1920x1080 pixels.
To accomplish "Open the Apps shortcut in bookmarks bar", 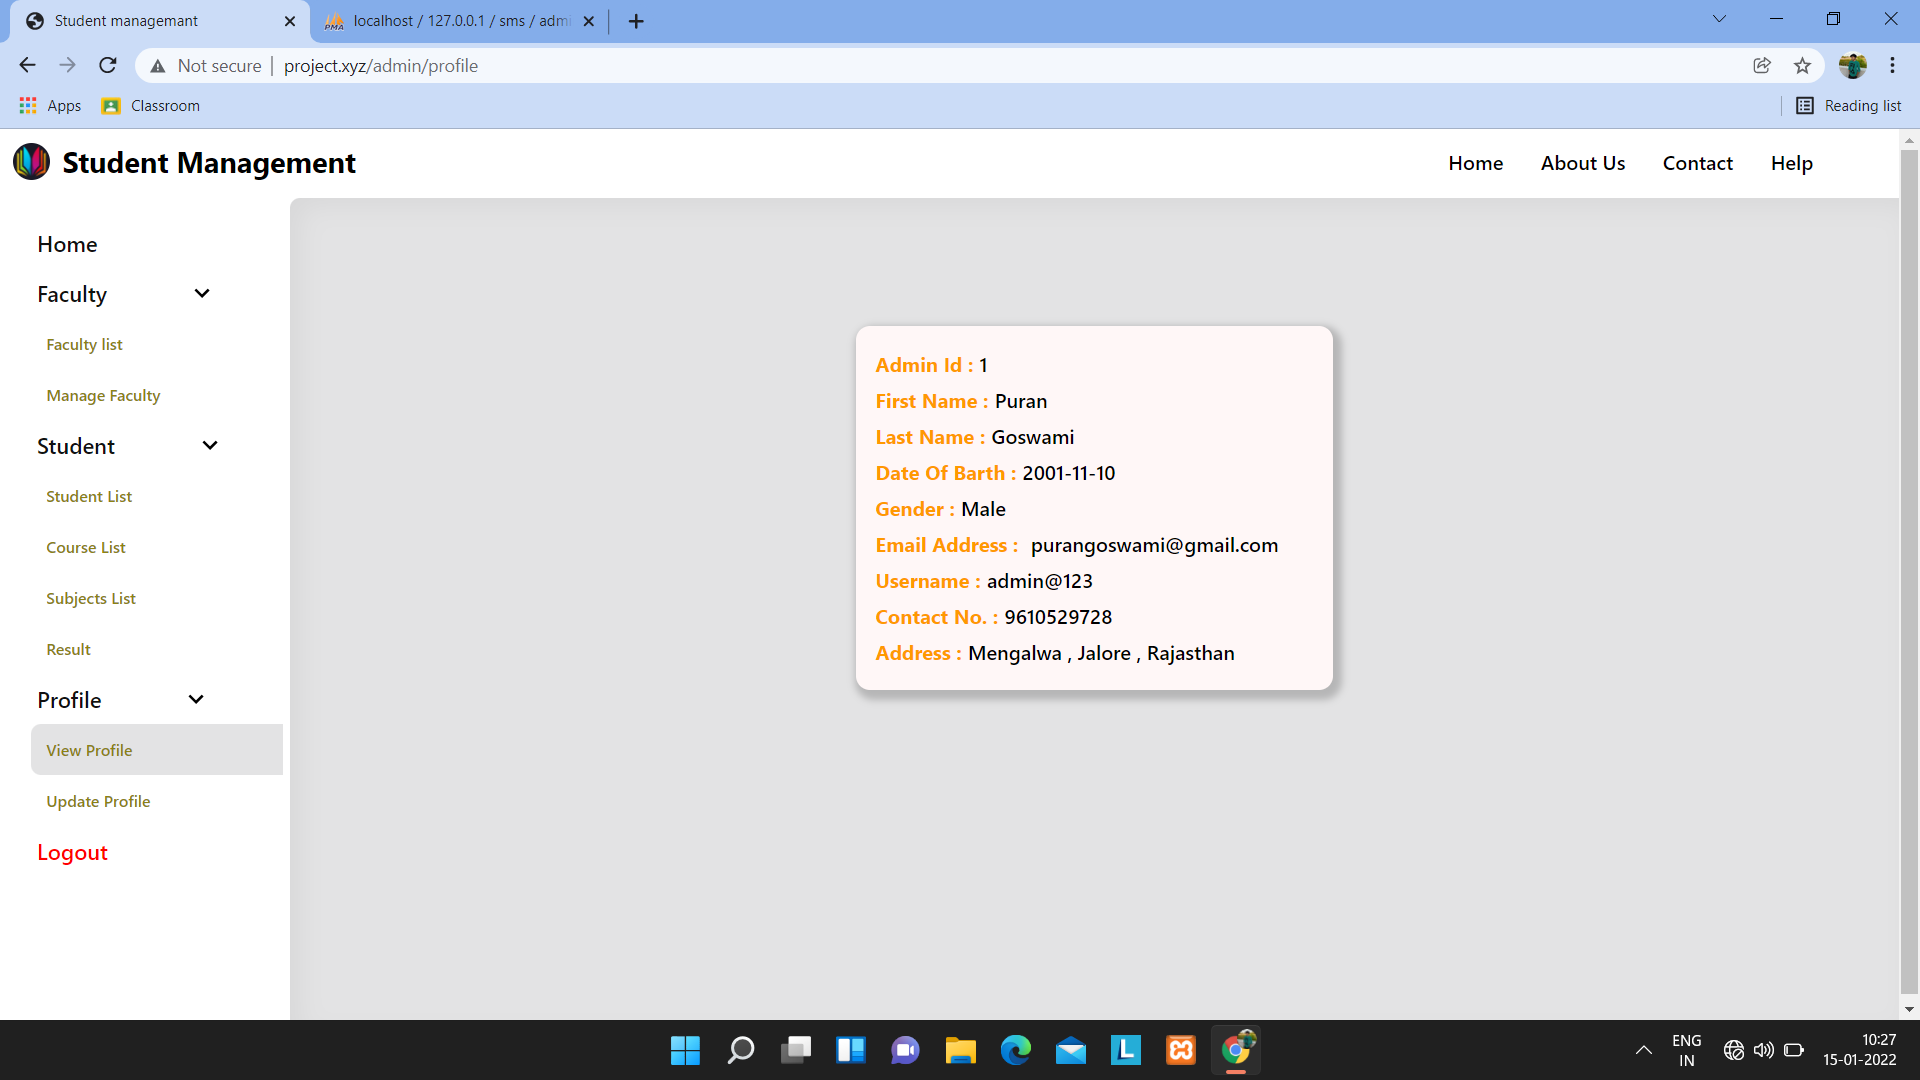I will coord(50,105).
